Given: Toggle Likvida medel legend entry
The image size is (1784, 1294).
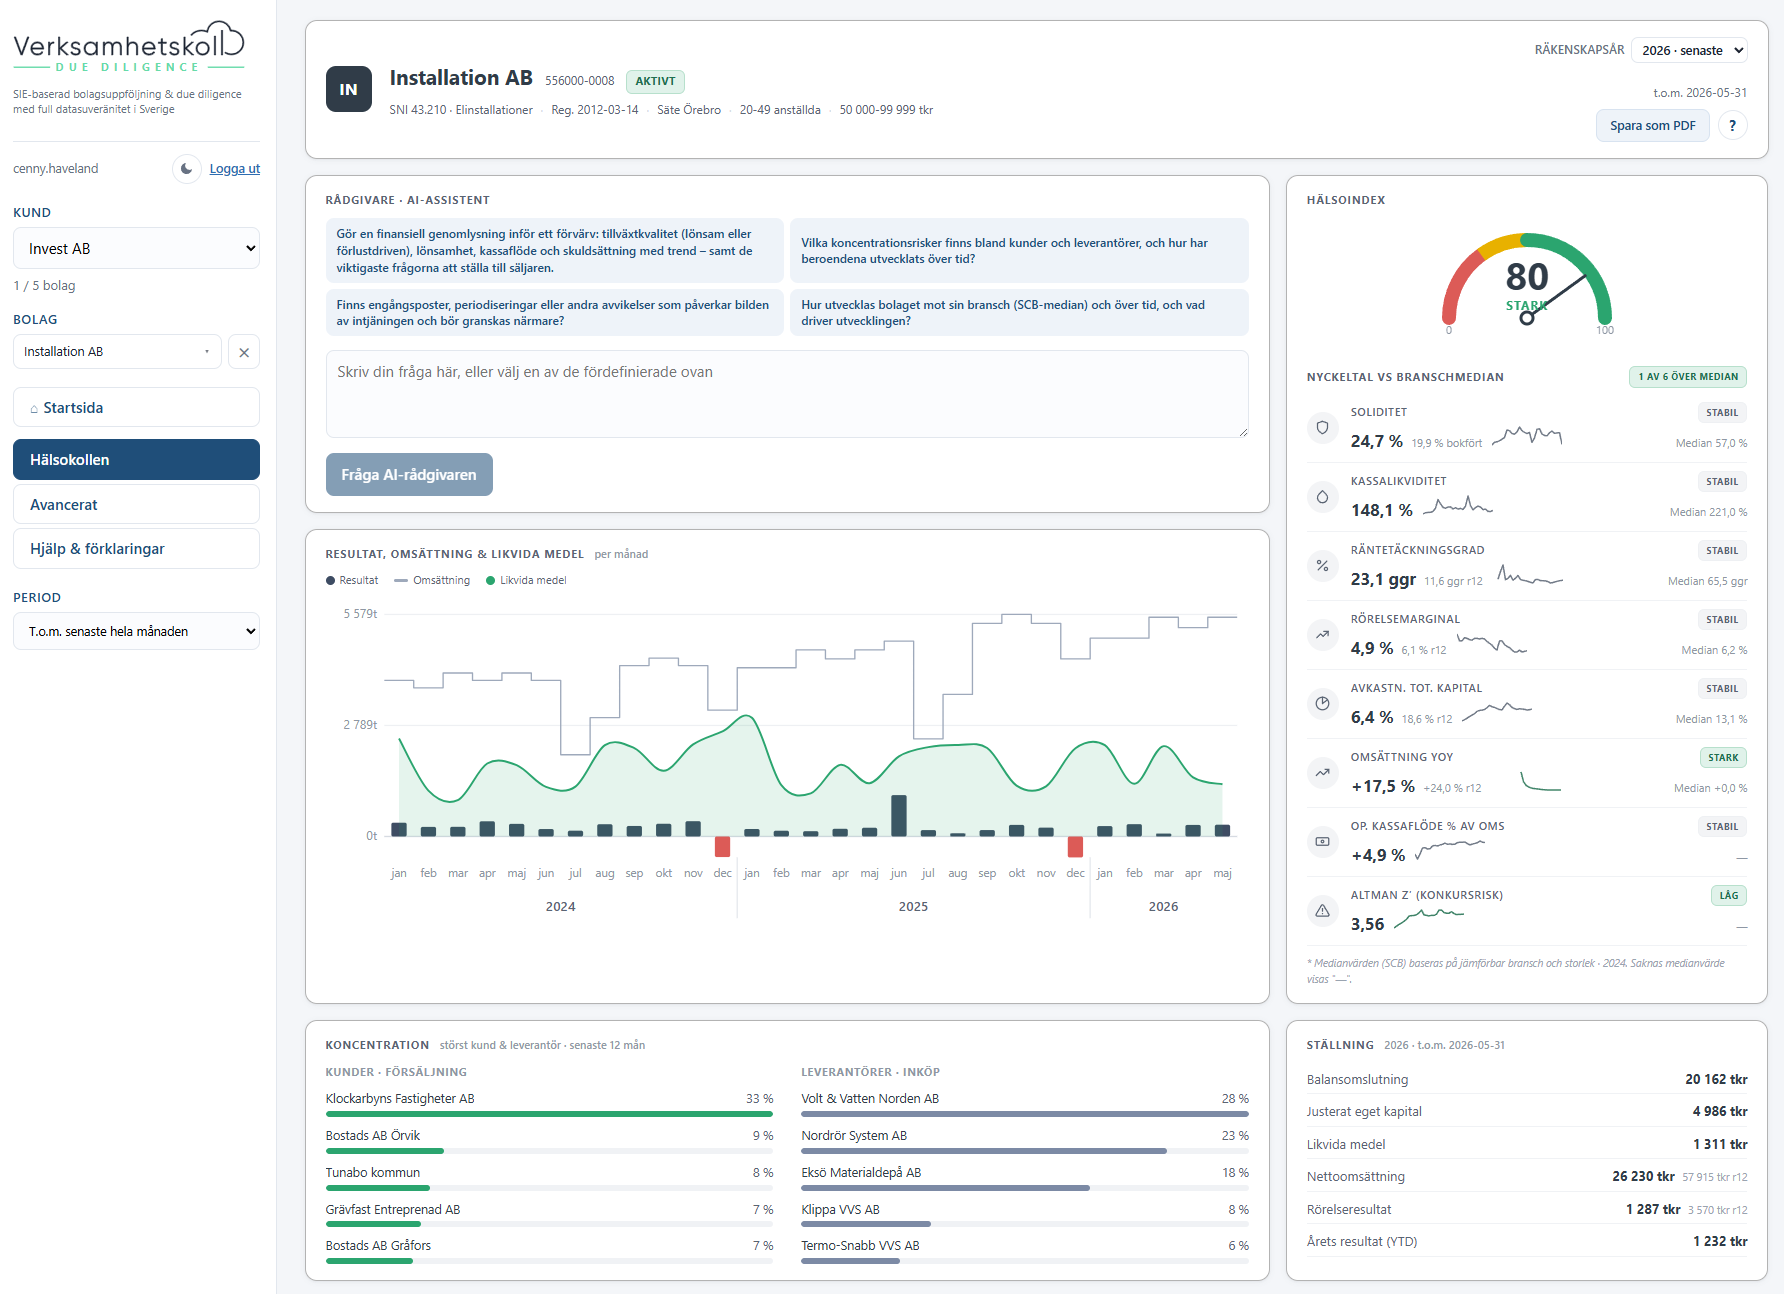Looking at the screenshot, I should pyautogui.click(x=526, y=580).
